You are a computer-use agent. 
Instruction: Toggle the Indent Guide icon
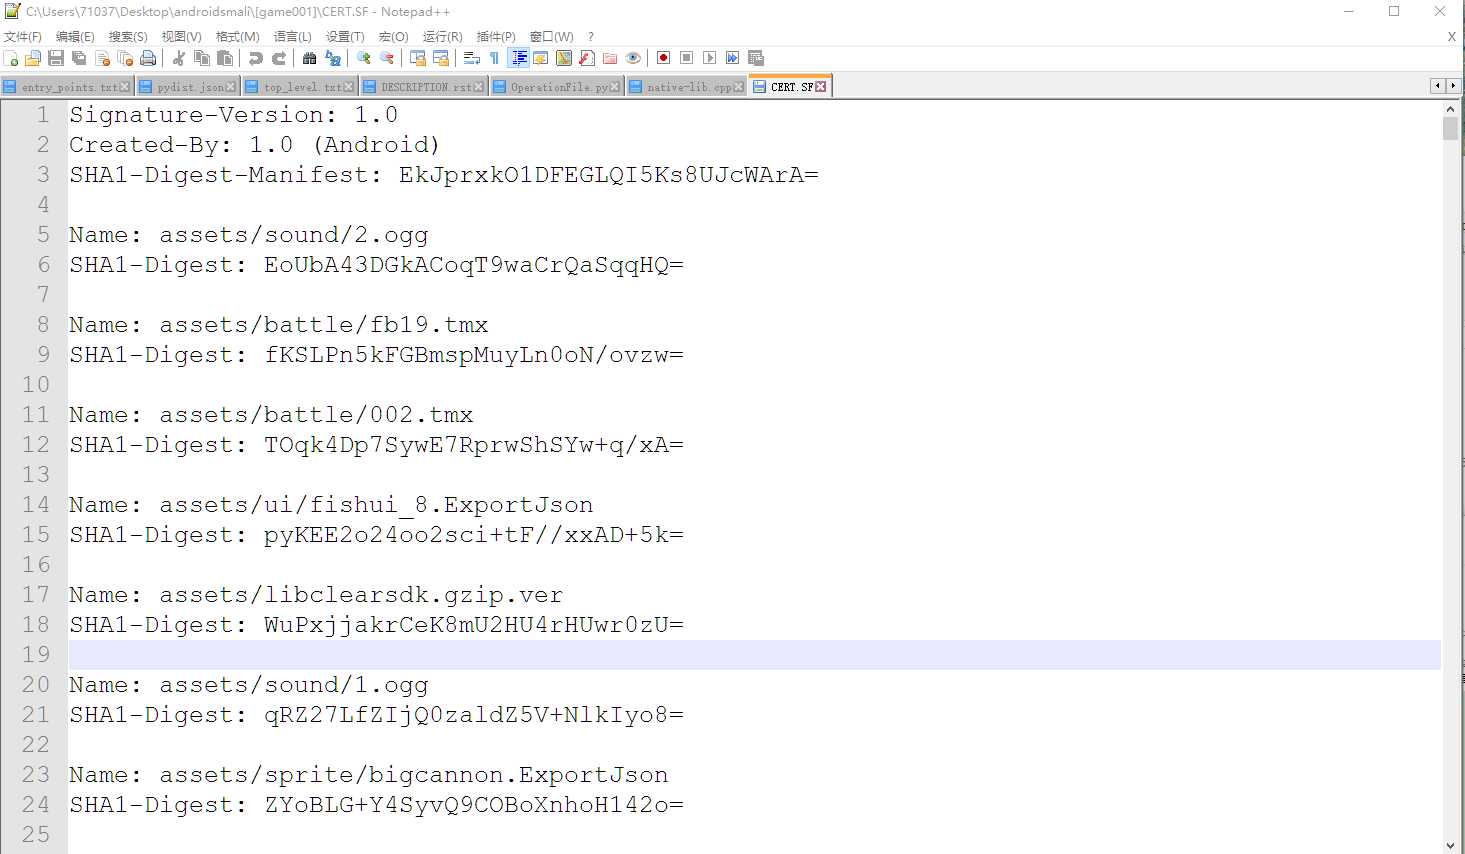coord(519,58)
